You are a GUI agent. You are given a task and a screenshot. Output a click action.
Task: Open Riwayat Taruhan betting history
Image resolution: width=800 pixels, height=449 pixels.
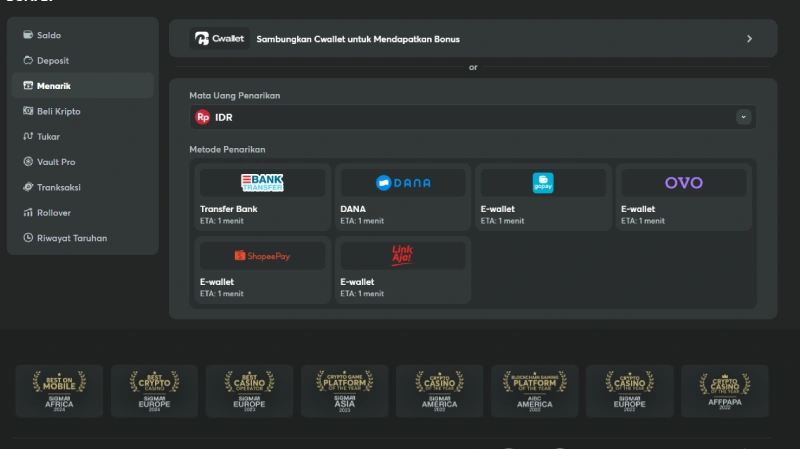pyautogui.click(x=72, y=238)
